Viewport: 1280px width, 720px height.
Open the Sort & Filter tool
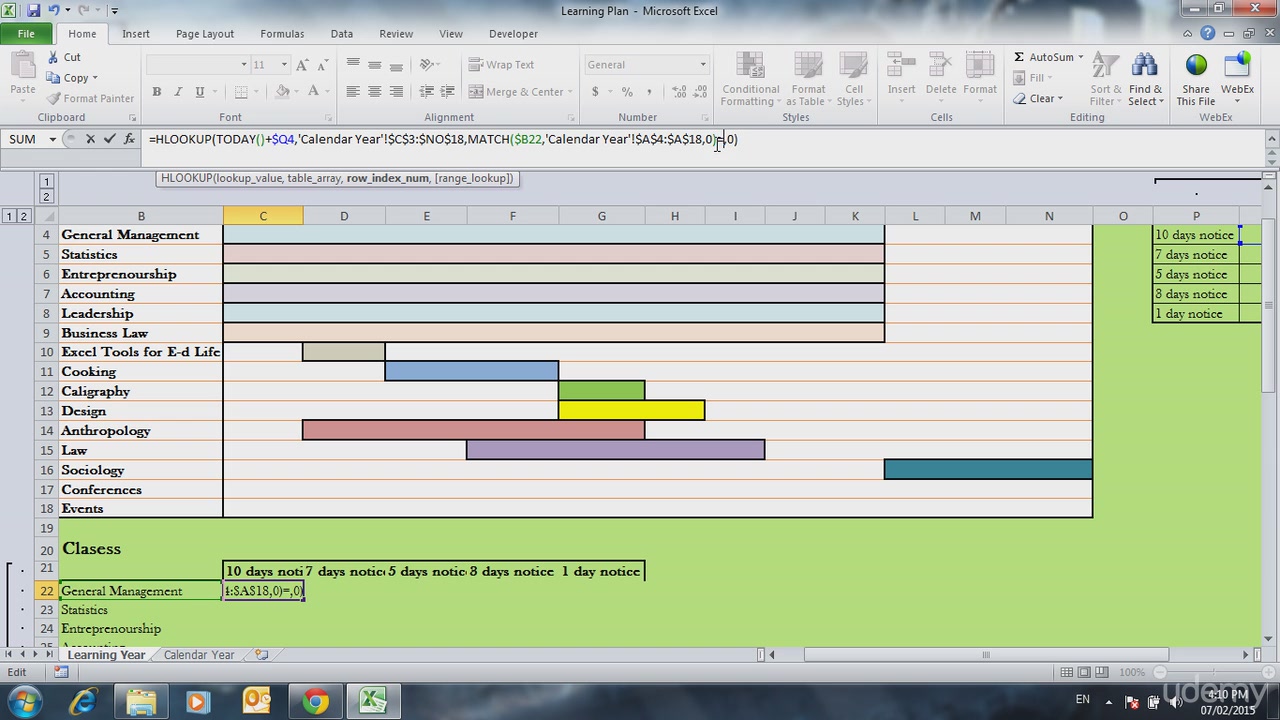(x=1105, y=79)
